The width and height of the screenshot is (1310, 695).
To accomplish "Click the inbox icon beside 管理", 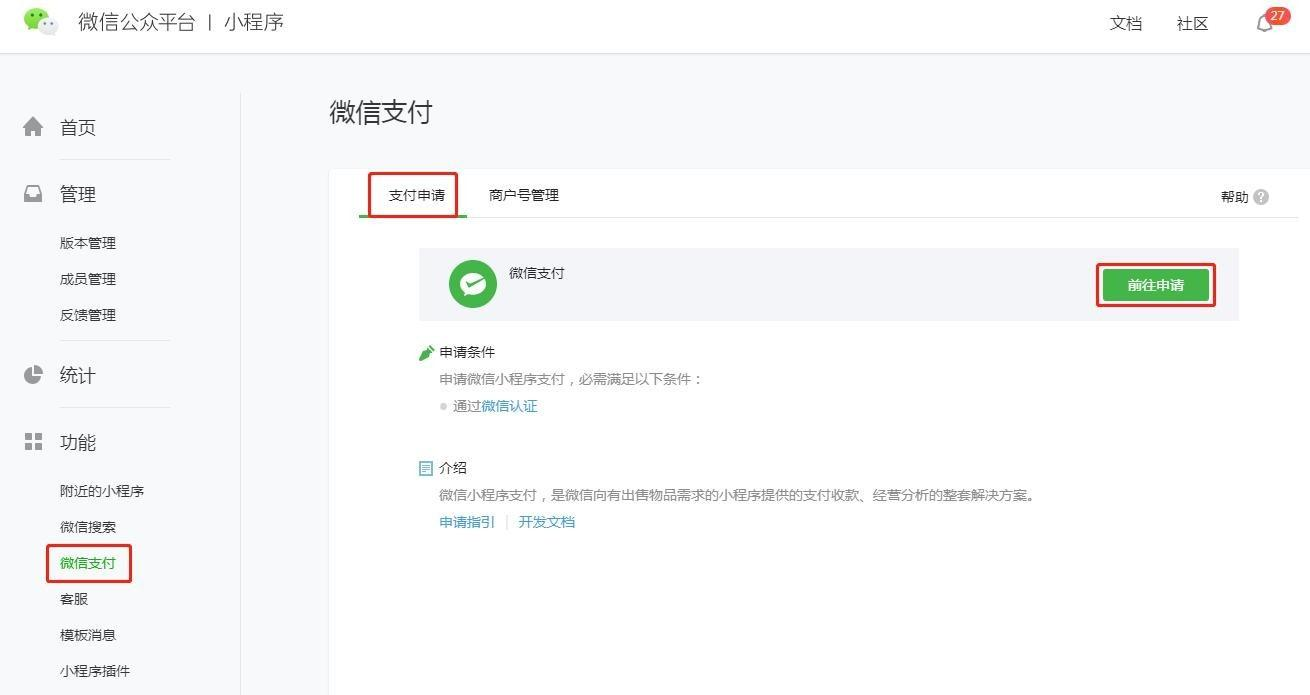I will 33,193.
